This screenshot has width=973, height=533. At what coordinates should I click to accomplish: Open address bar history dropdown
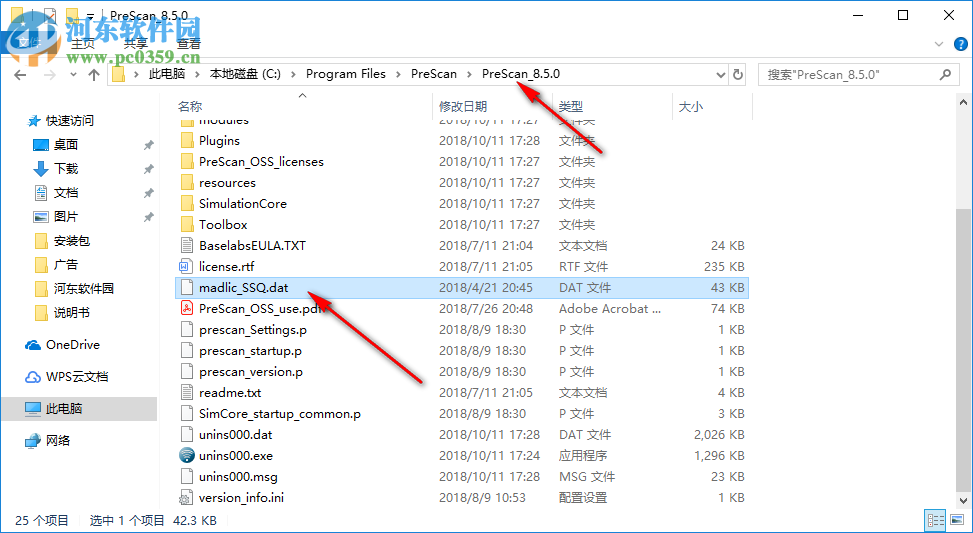(x=720, y=74)
